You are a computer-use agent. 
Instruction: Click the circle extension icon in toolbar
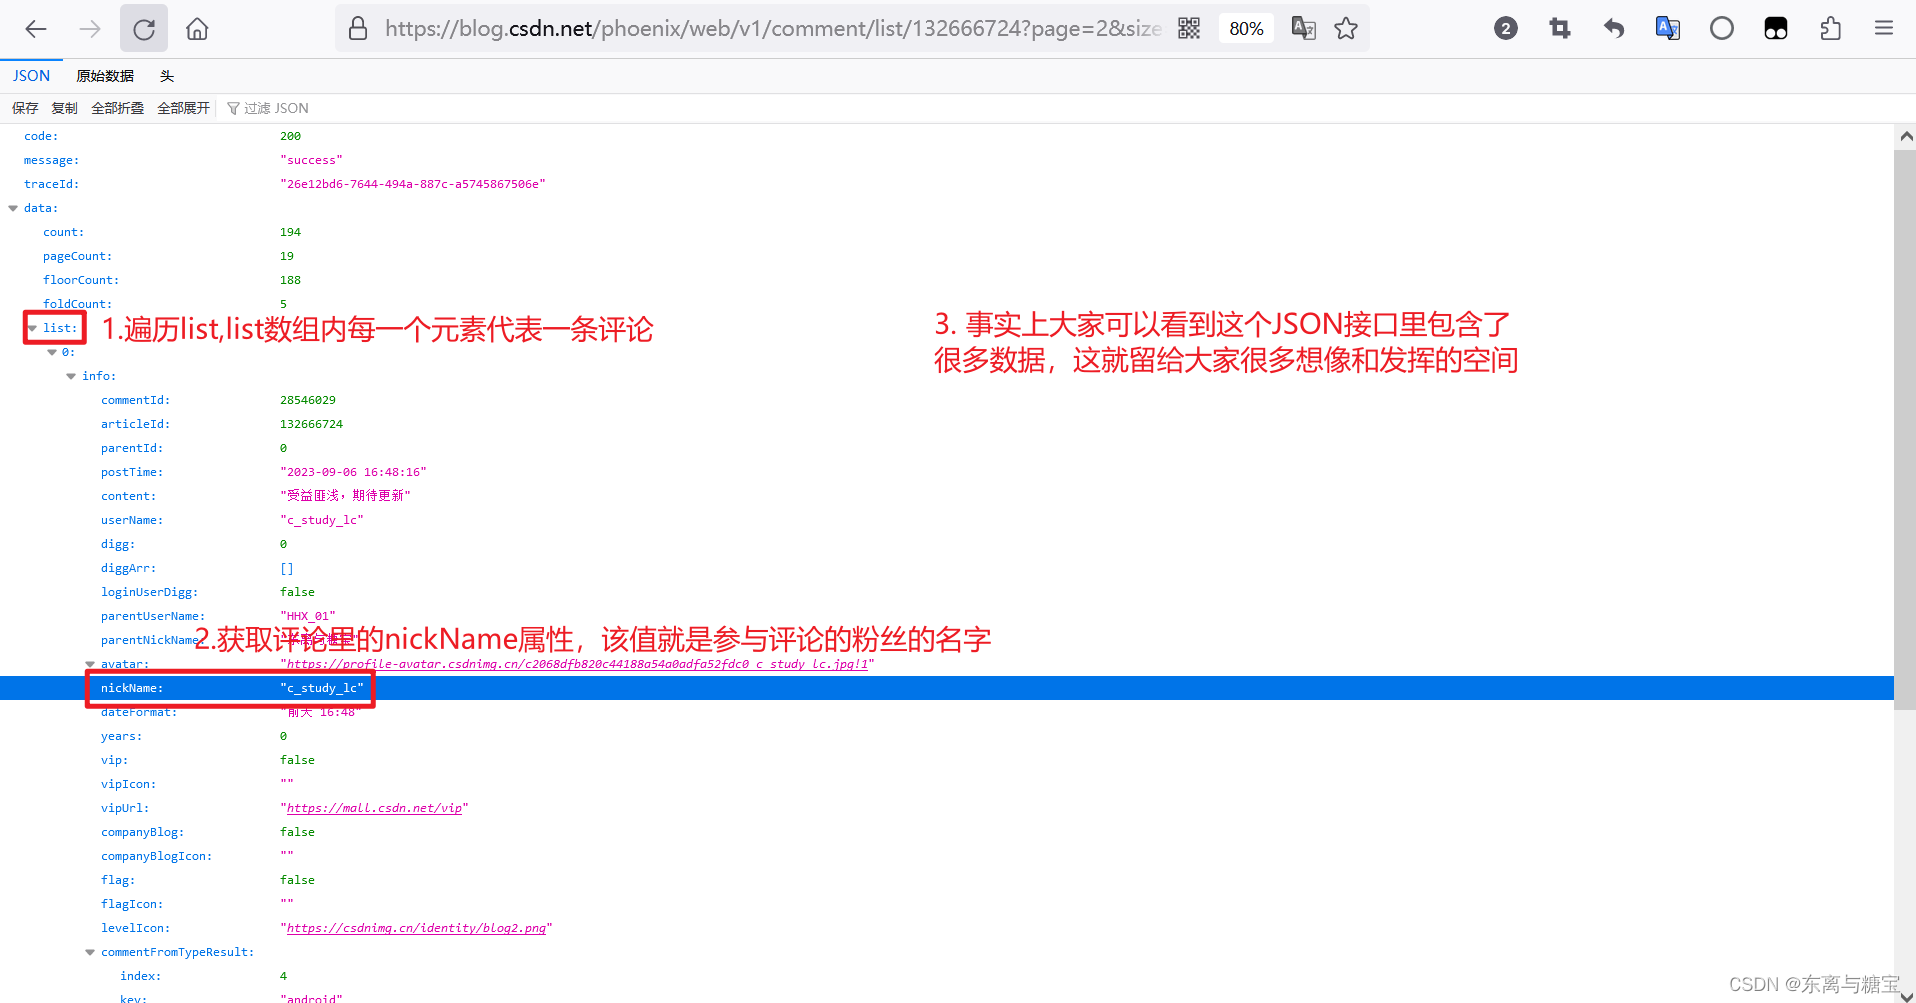pyautogui.click(x=1722, y=29)
